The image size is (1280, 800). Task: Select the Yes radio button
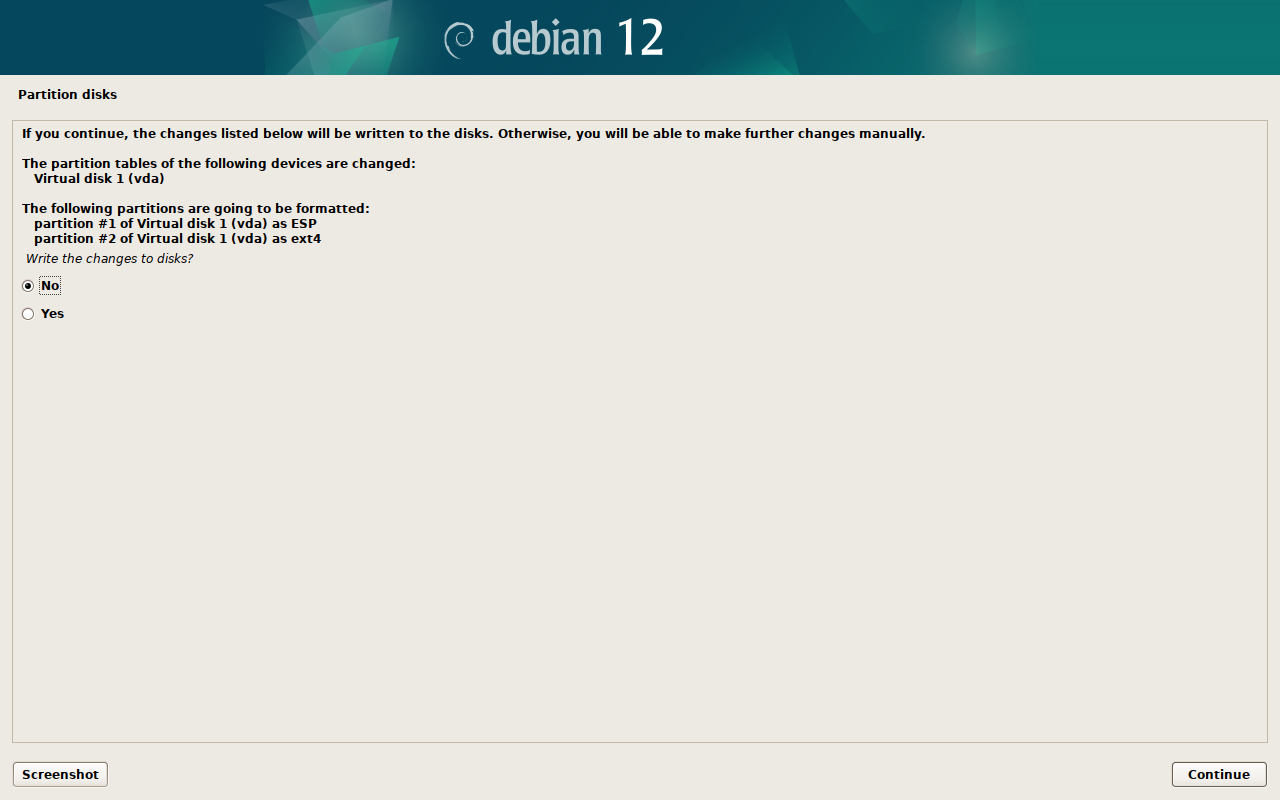coord(28,314)
